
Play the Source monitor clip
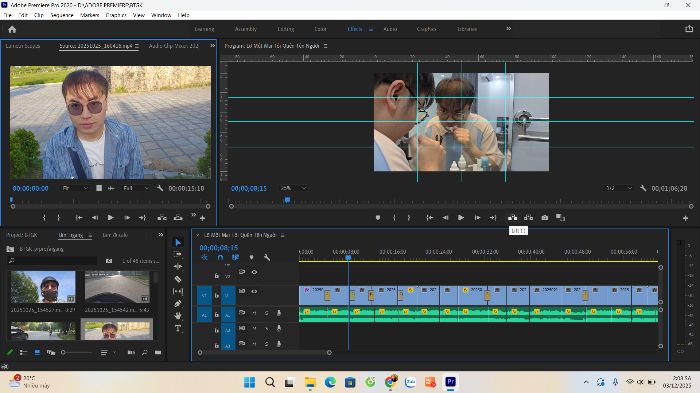pyautogui.click(x=111, y=217)
